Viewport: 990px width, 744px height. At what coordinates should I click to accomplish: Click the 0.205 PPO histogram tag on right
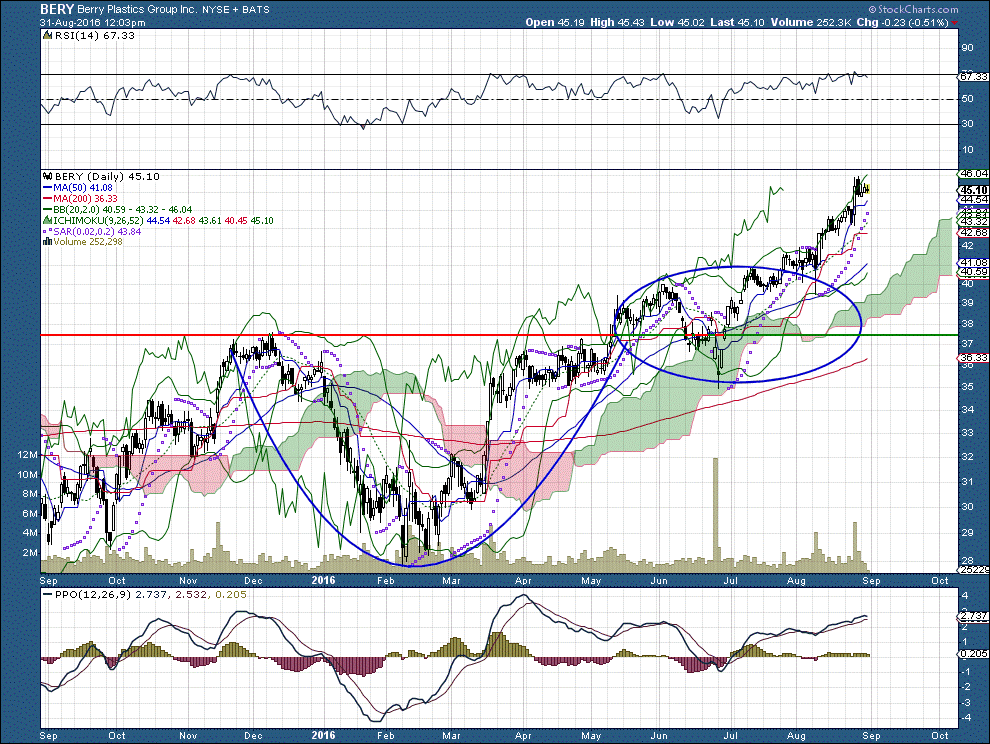point(973,654)
